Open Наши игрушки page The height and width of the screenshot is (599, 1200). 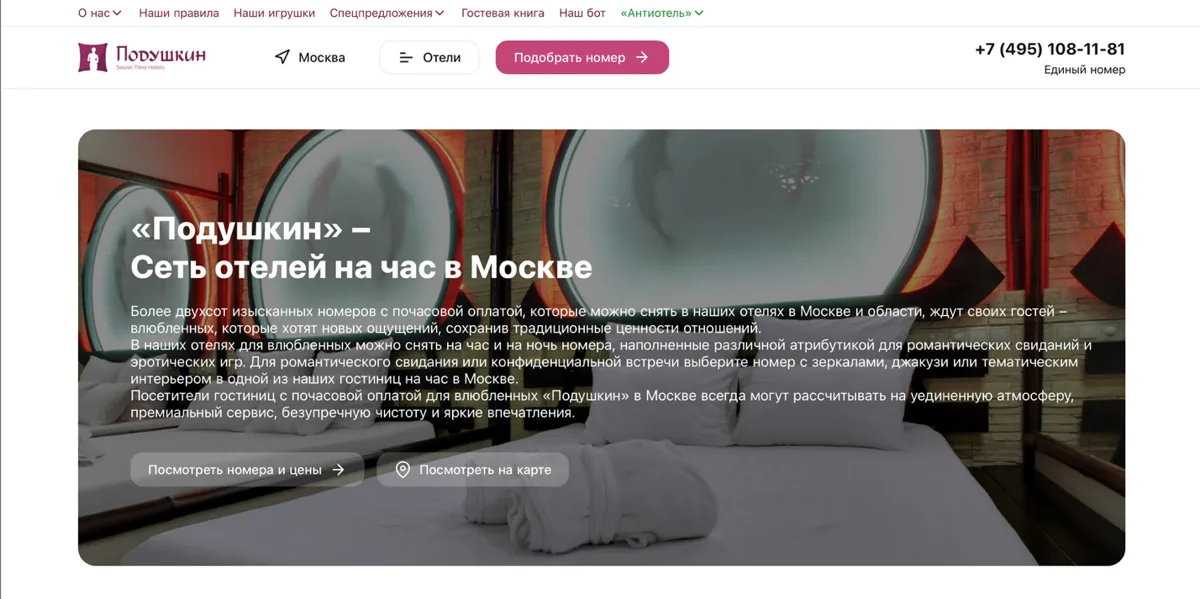(274, 13)
